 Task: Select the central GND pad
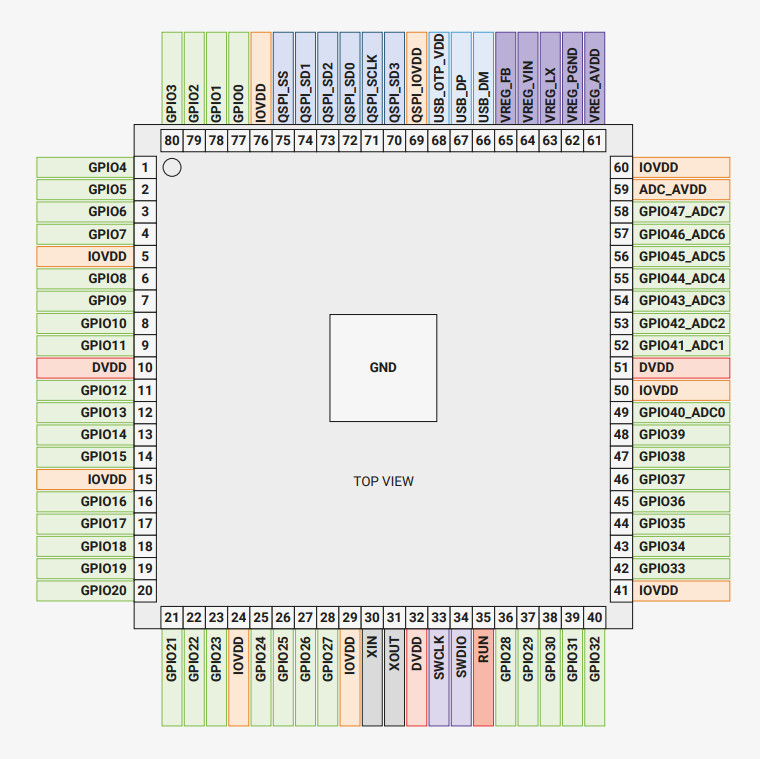pos(383,367)
